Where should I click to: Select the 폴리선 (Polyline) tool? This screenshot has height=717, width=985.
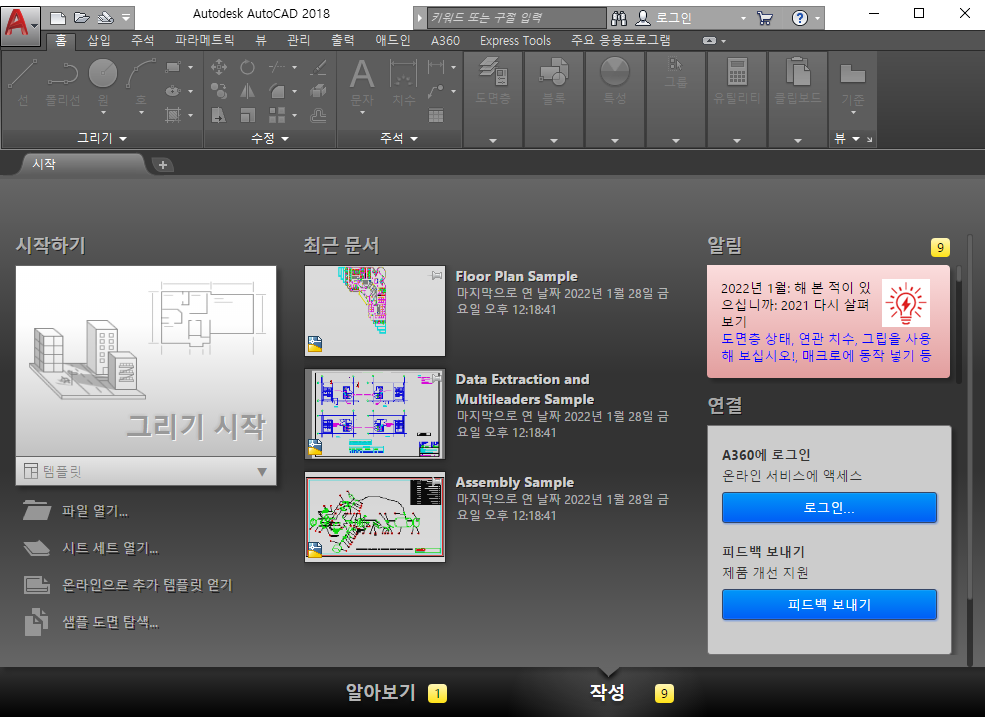63,83
